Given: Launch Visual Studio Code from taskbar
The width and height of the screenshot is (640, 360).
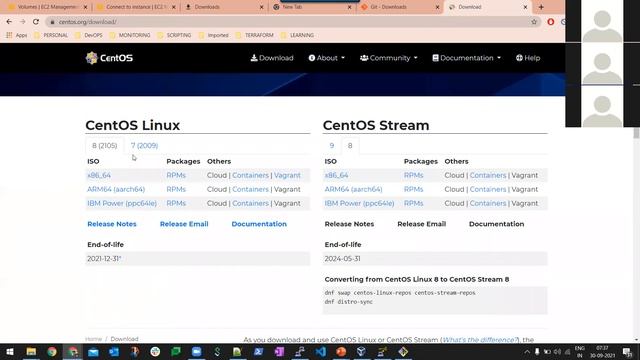Looking at the screenshot, I should click(x=320, y=351).
